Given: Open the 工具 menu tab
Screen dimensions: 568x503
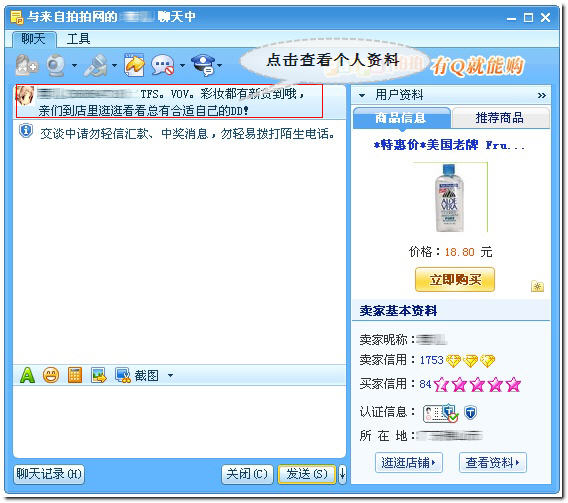Looking at the screenshot, I should click(78, 39).
